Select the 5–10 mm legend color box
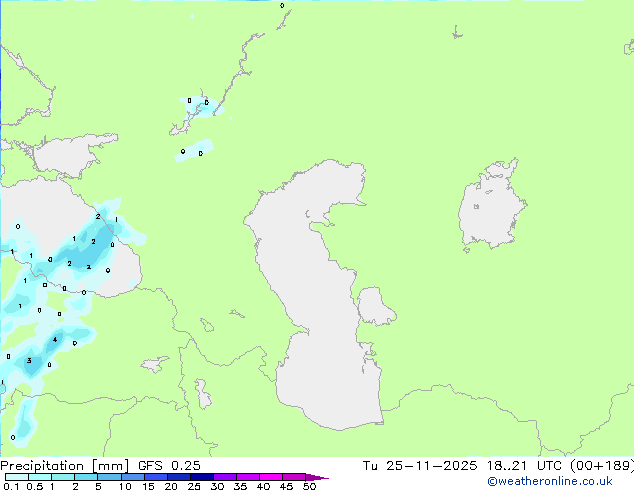The image size is (634, 490). [x=109, y=477]
